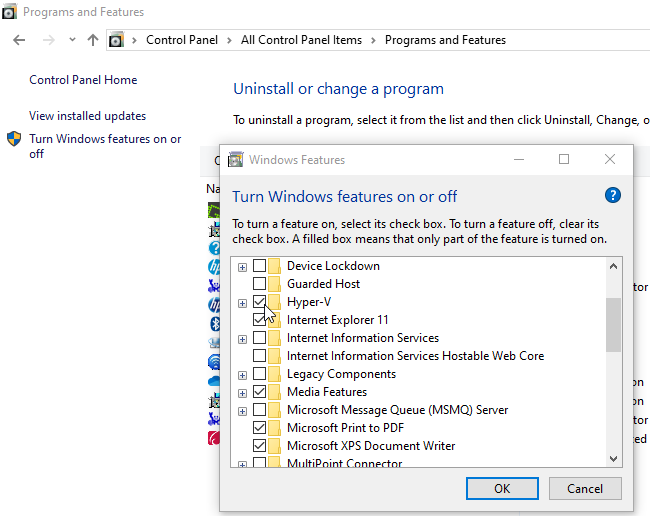Close the Windows Features dialog
The height and width of the screenshot is (516, 650).
[x=609, y=159]
